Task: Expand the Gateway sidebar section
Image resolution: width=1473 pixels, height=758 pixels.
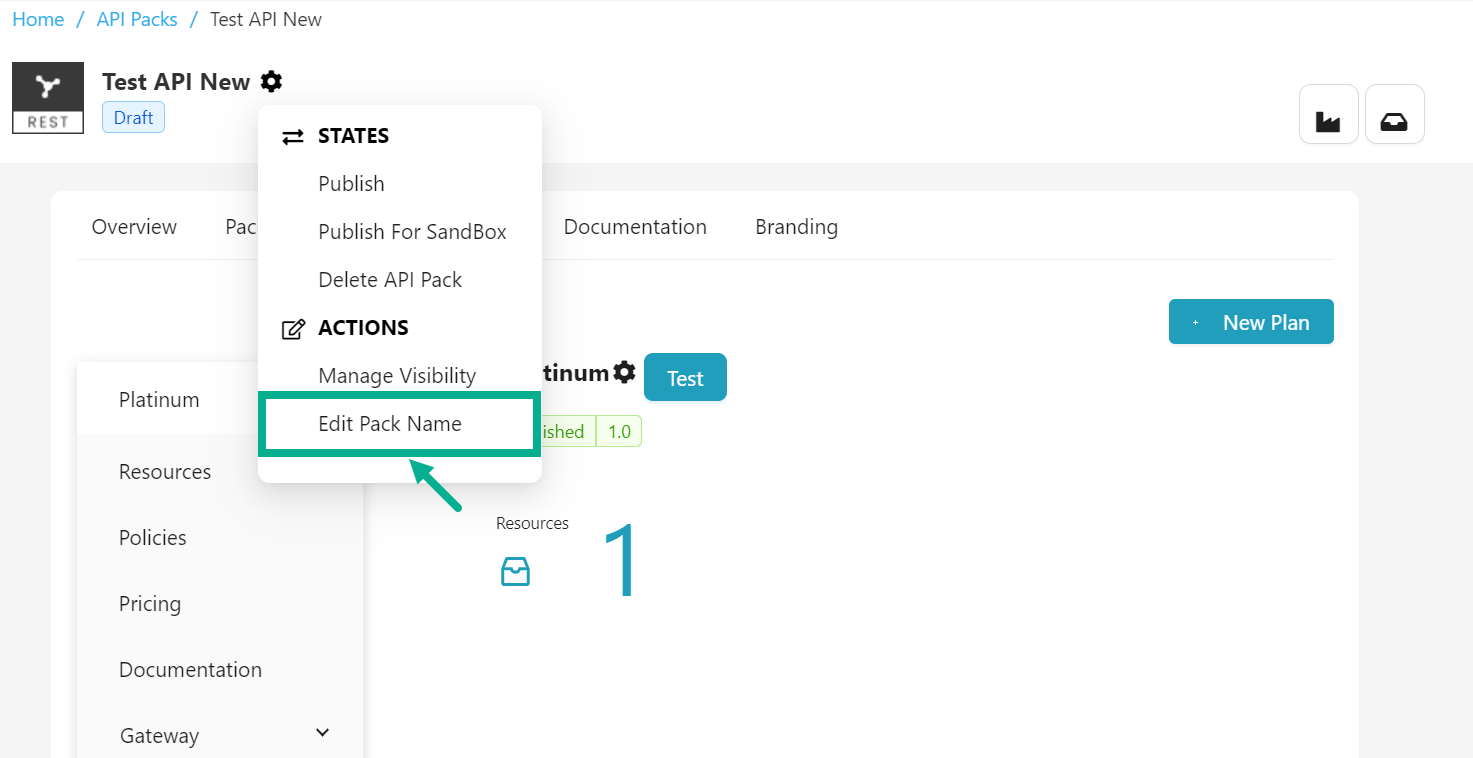Action: [x=322, y=733]
